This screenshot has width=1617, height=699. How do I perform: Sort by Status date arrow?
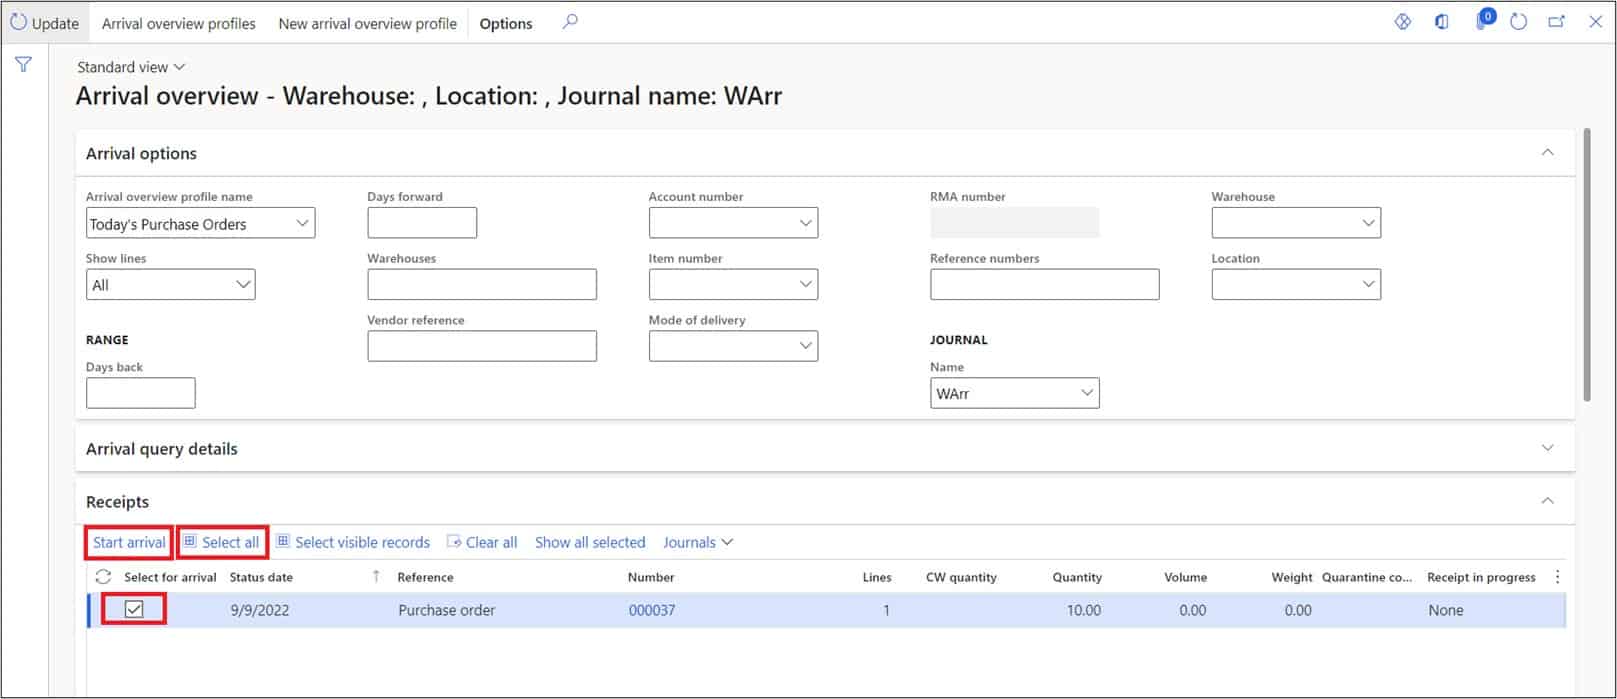pyautogui.click(x=376, y=576)
